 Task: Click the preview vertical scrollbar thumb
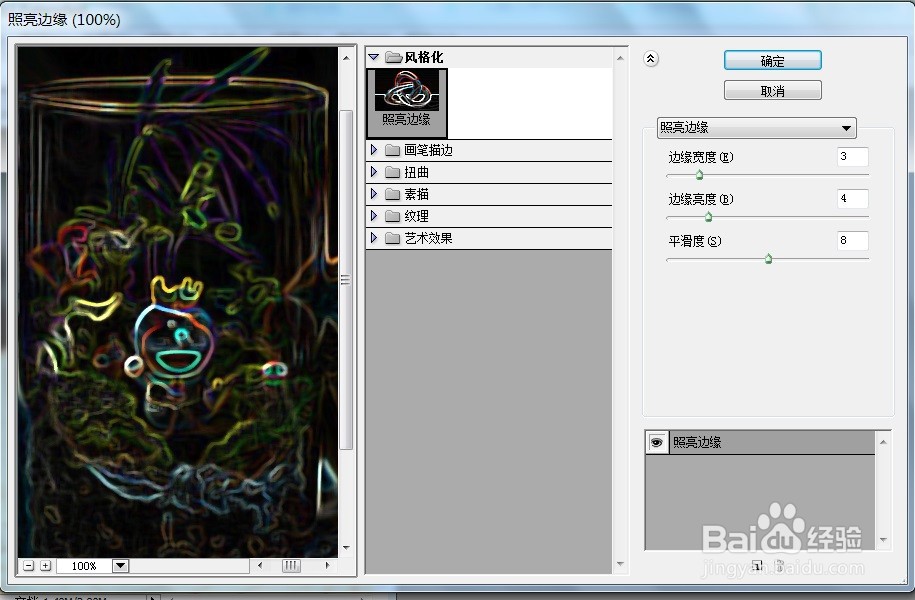tap(346, 280)
